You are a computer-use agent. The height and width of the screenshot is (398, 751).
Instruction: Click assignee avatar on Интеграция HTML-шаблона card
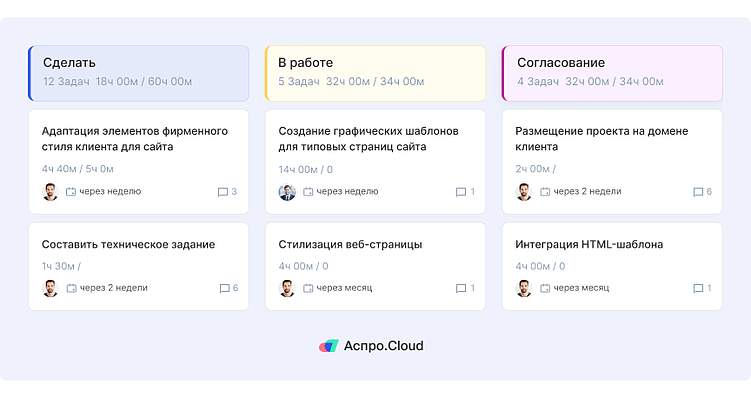click(524, 288)
